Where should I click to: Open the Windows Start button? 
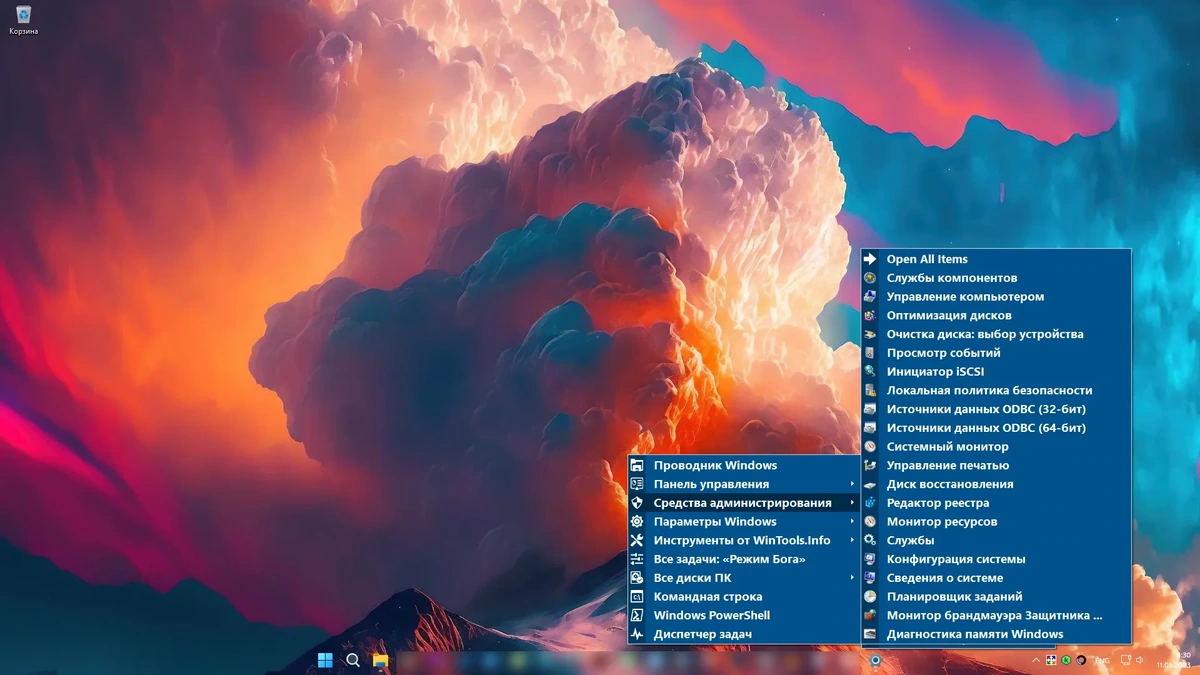(x=325, y=660)
